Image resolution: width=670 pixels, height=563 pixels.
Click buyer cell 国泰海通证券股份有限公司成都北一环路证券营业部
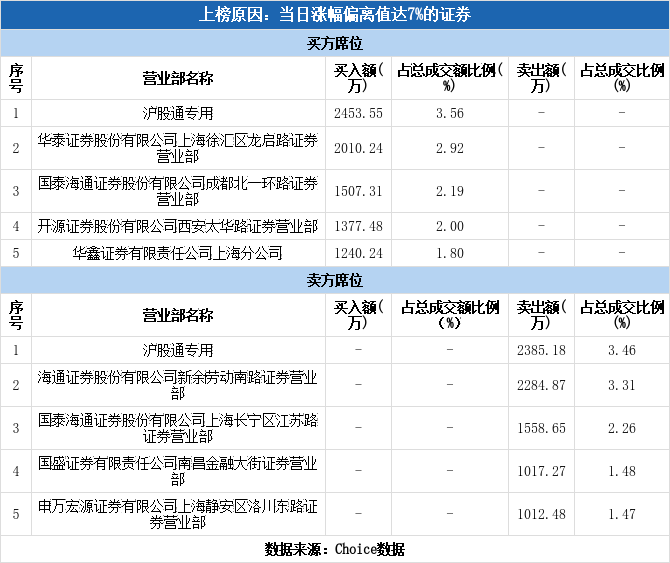tap(178, 191)
